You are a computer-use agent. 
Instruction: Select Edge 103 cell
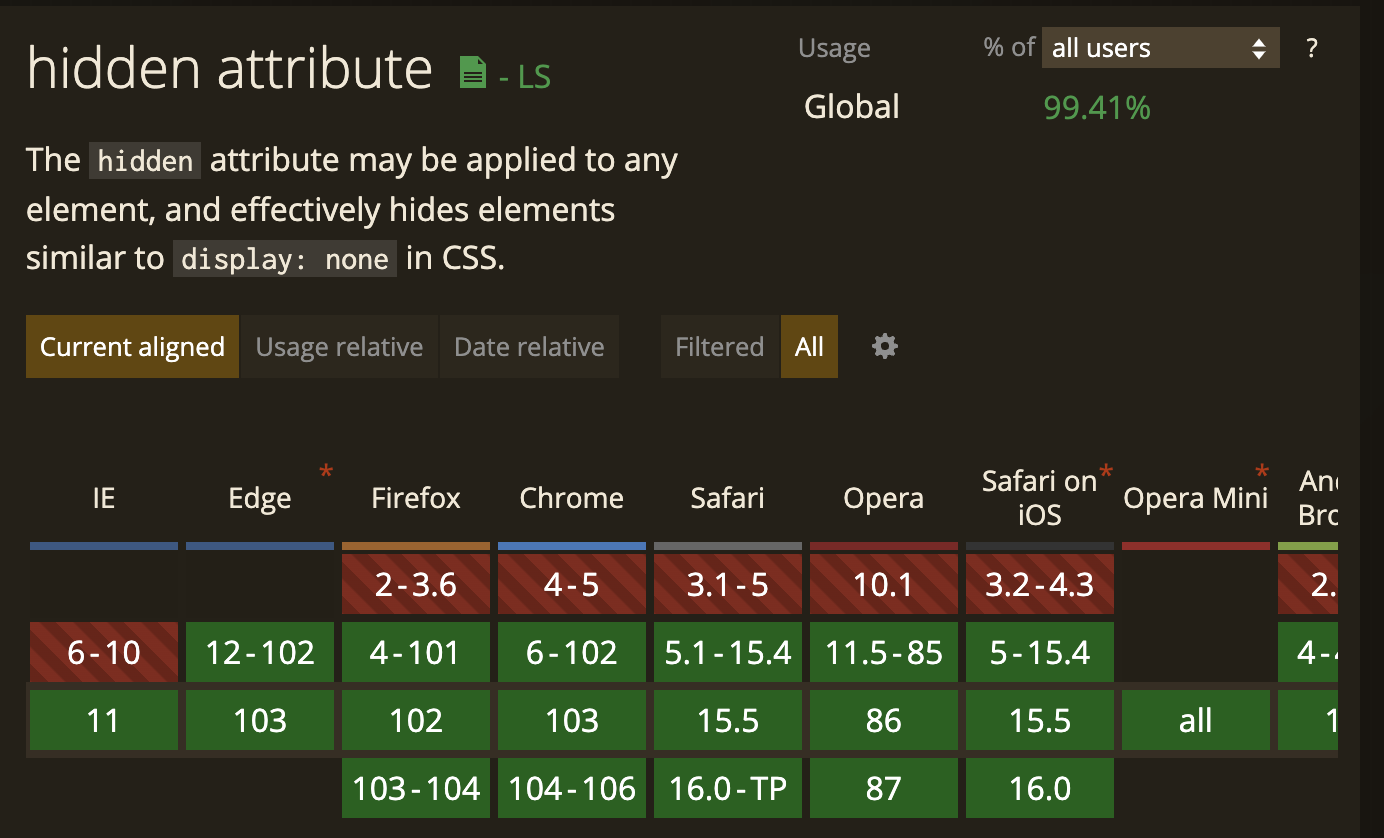click(x=260, y=720)
